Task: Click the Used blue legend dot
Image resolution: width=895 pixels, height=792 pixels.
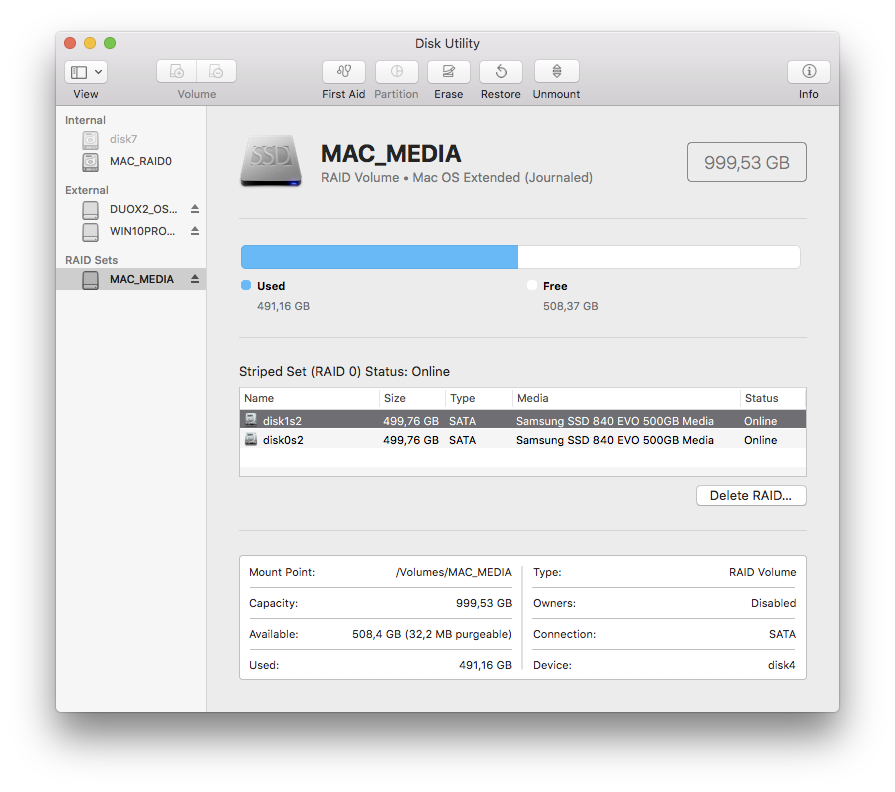Action: (x=246, y=285)
